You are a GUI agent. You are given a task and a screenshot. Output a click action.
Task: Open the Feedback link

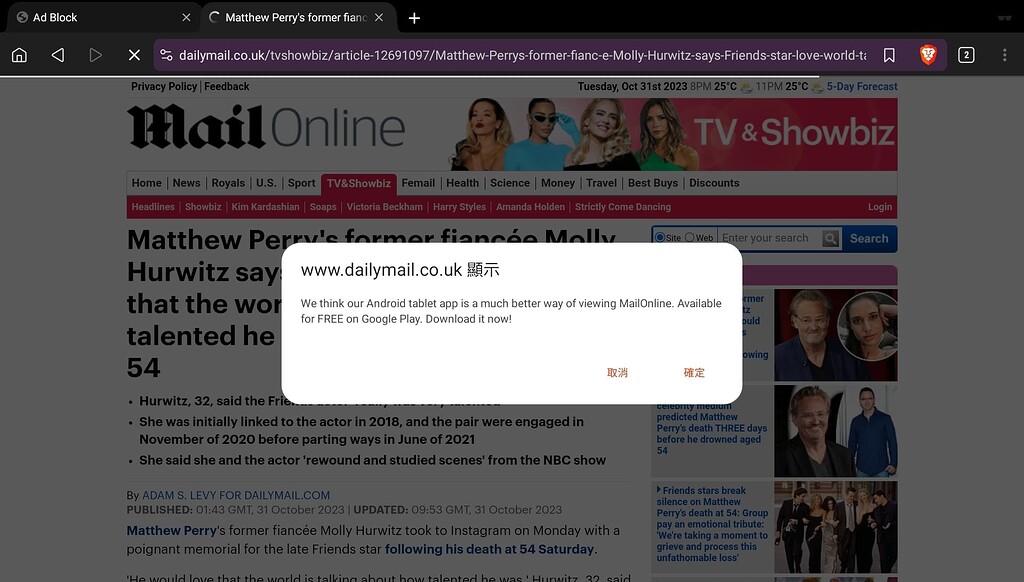227,86
